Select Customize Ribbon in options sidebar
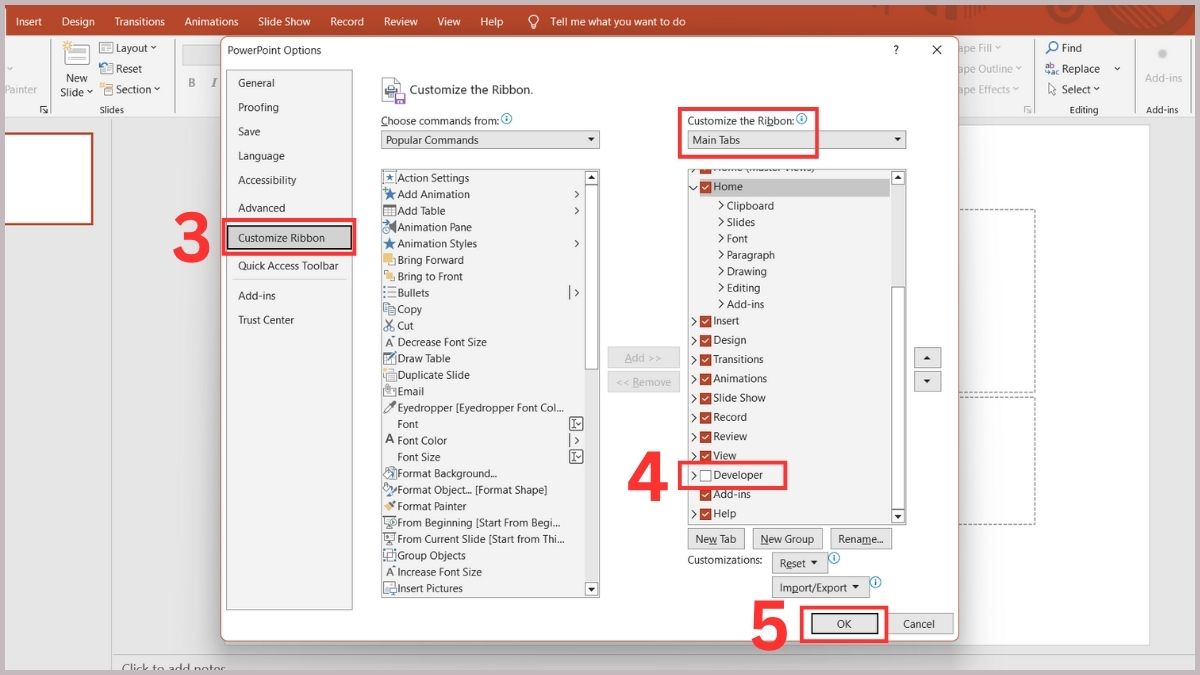Screen dimensions: 1200x675 [x=288, y=238]
